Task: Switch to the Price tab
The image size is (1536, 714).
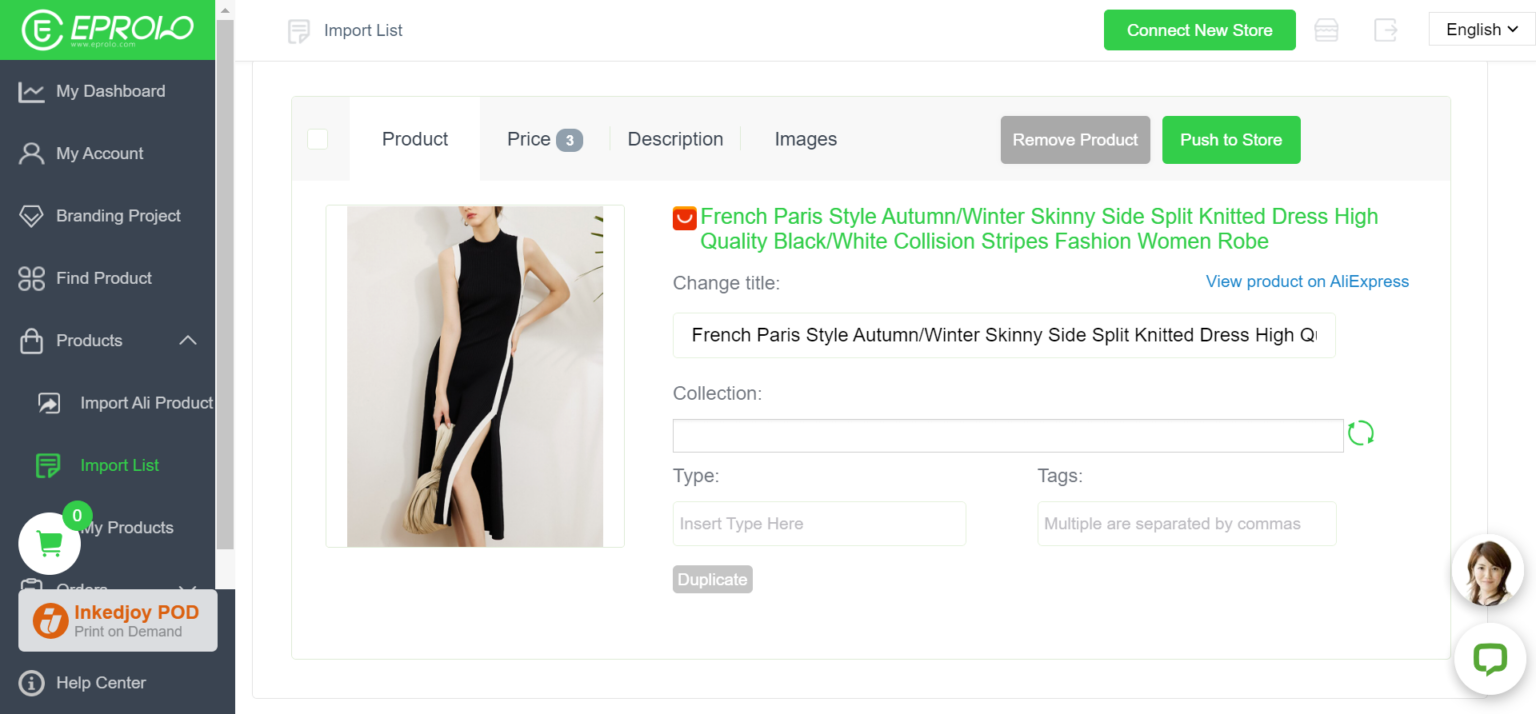Action: point(530,139)
